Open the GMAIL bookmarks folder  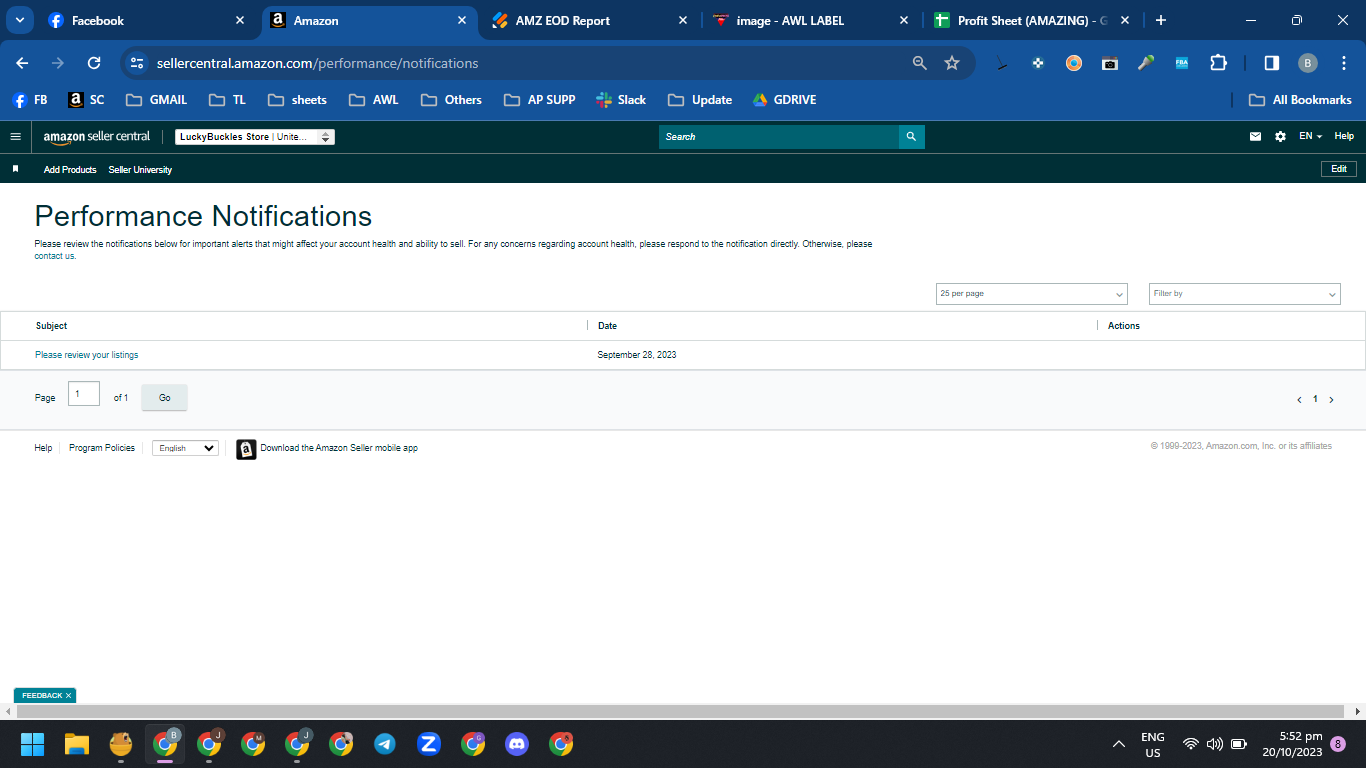pos(157,100)
